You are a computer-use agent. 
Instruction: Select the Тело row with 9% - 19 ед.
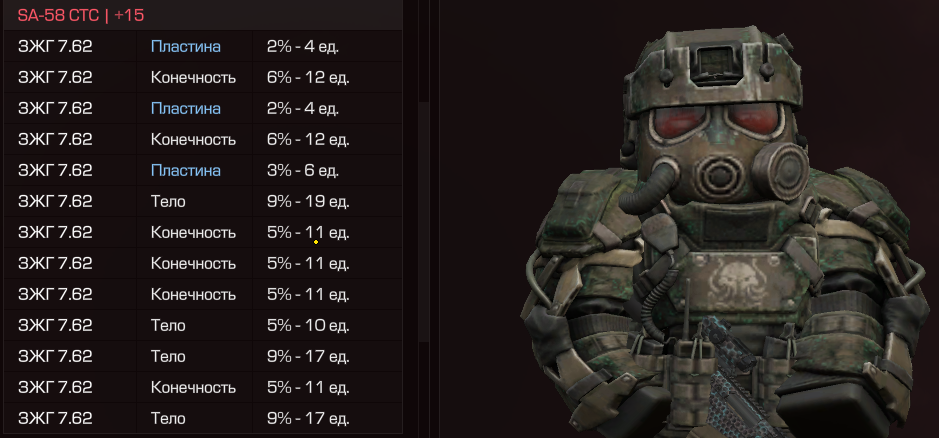coord(203,201)
